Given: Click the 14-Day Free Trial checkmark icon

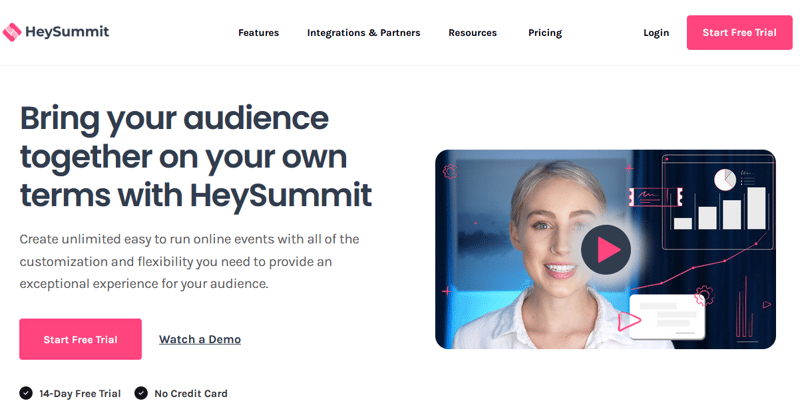Looking at the screenshot, I should [x=26, y=393].
